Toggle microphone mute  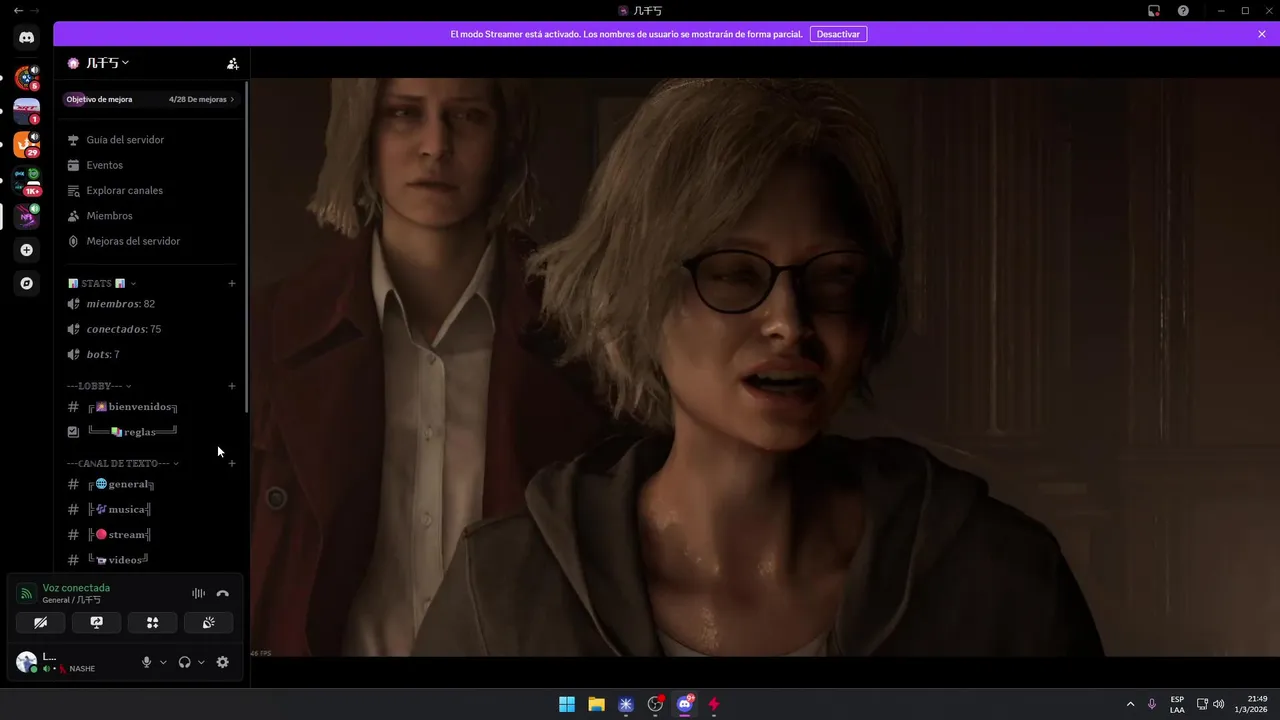[x=147, y=662]
